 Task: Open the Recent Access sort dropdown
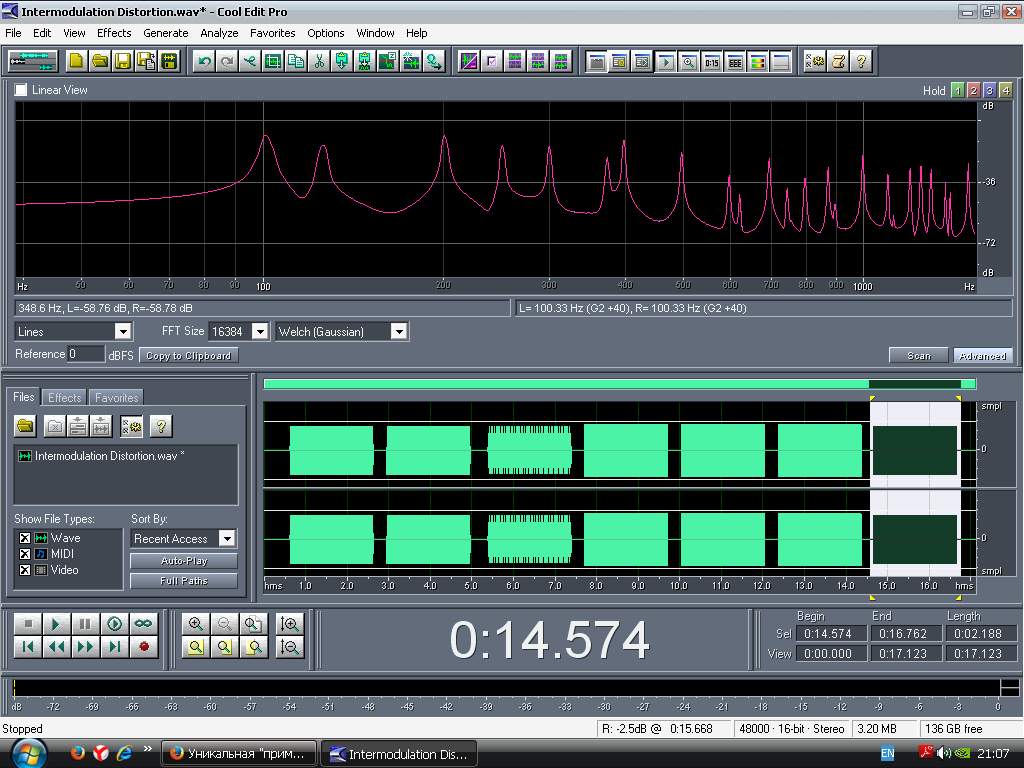227,539
